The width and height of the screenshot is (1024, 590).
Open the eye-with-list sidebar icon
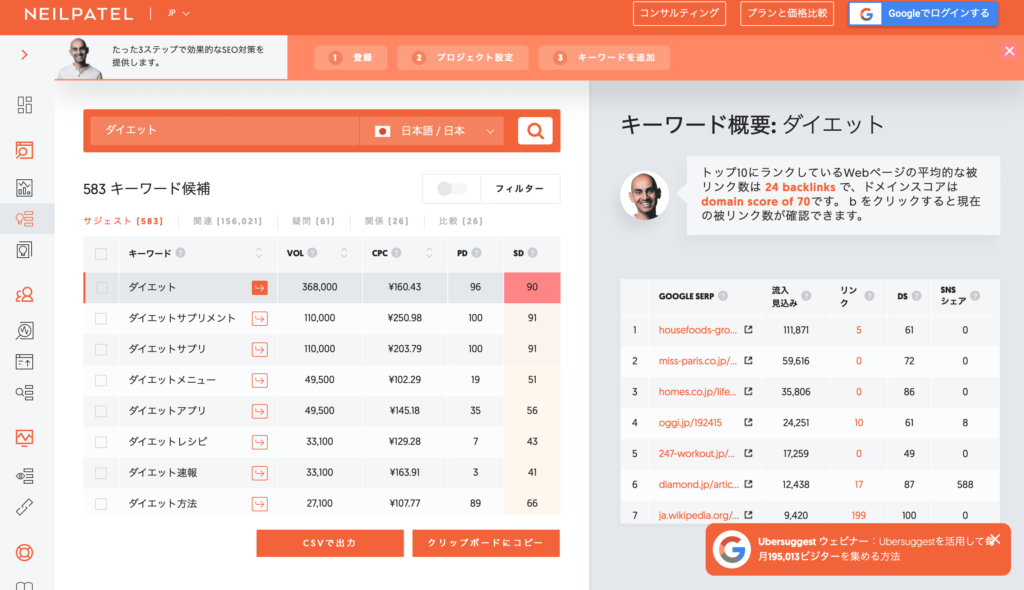[24, 476]
